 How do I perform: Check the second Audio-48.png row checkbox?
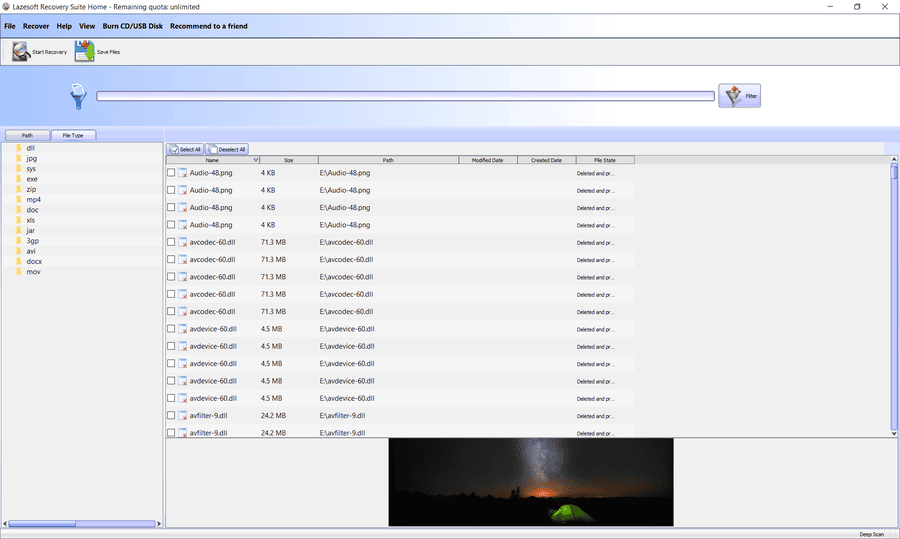coord(171,189)
